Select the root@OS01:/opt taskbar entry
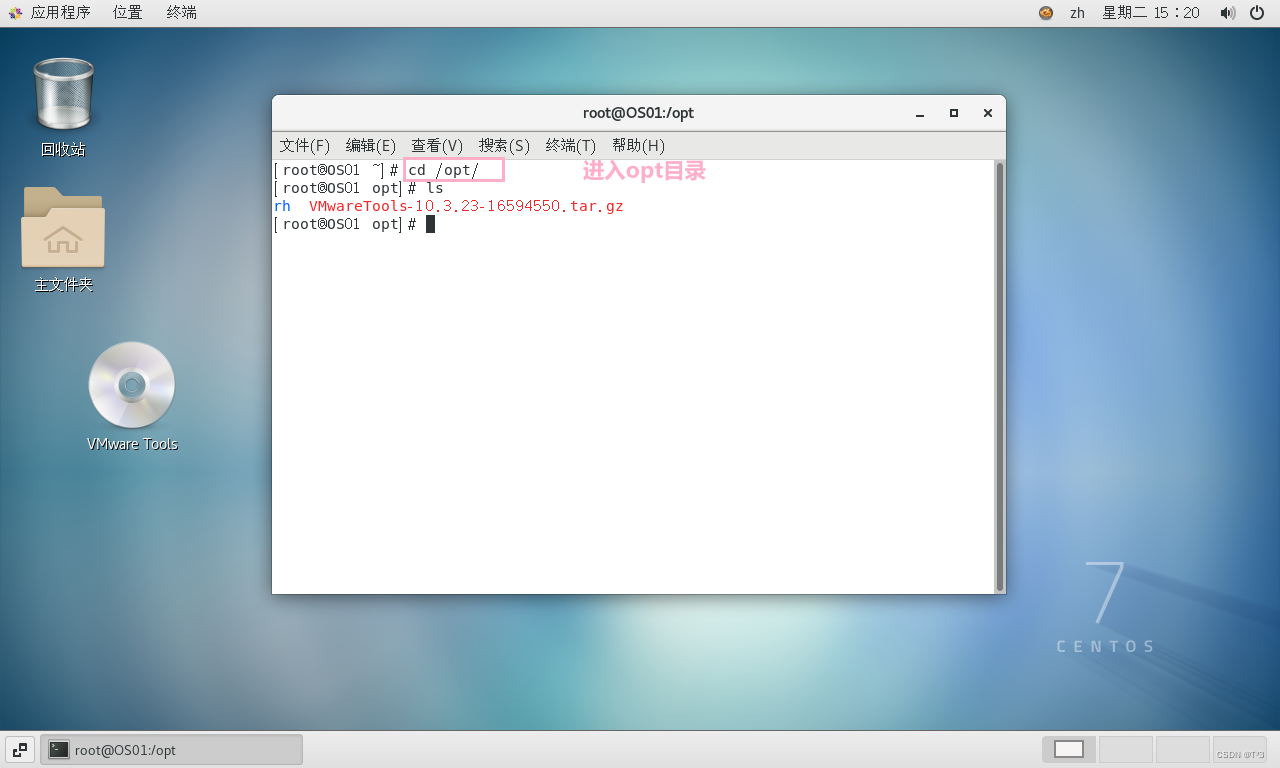This screenshot has width=1280, height=768. [170, 748]
